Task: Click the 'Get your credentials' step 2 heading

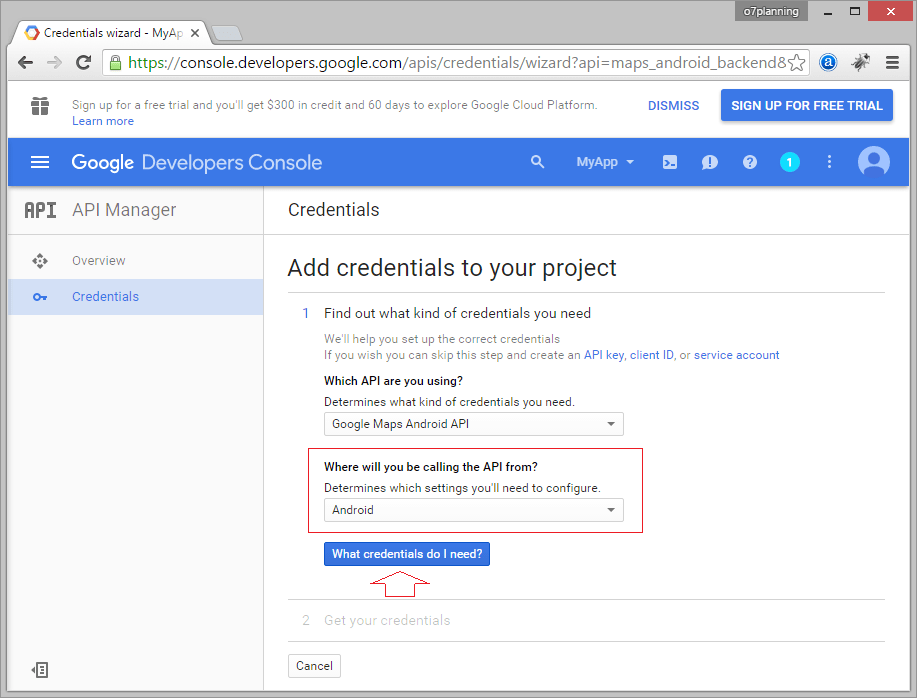Action: point(387,620)
